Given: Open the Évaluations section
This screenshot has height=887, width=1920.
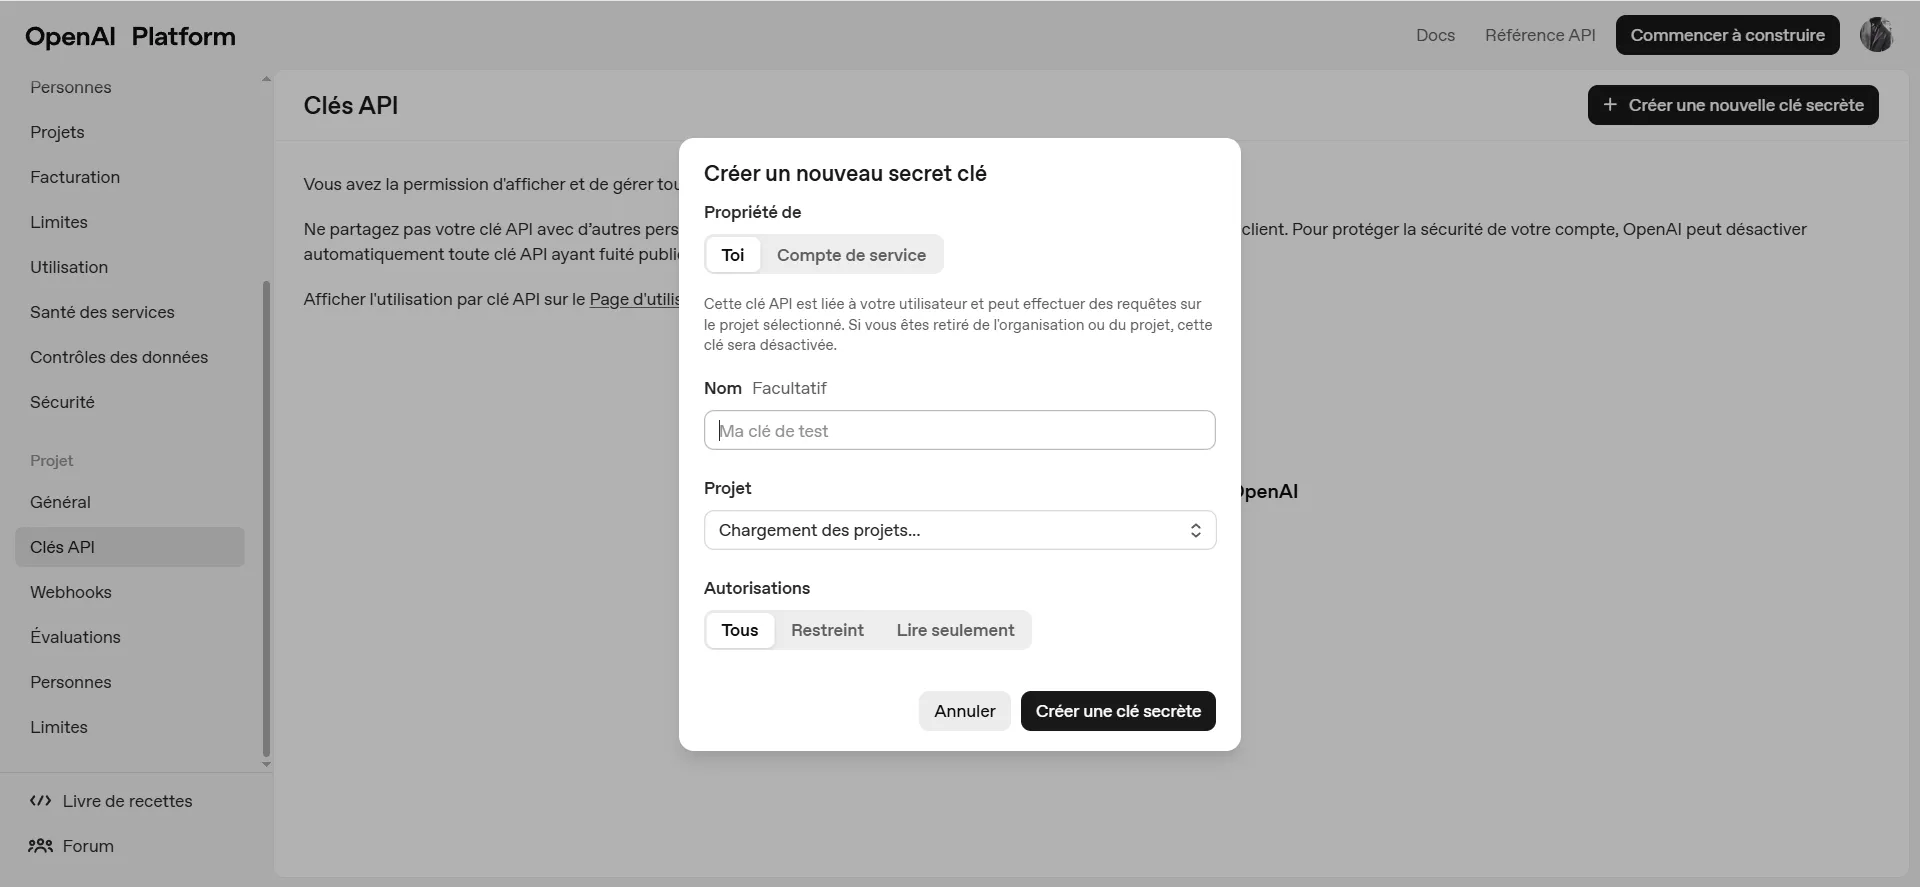Looking at the screenshot, I should [x=75, y=637].
